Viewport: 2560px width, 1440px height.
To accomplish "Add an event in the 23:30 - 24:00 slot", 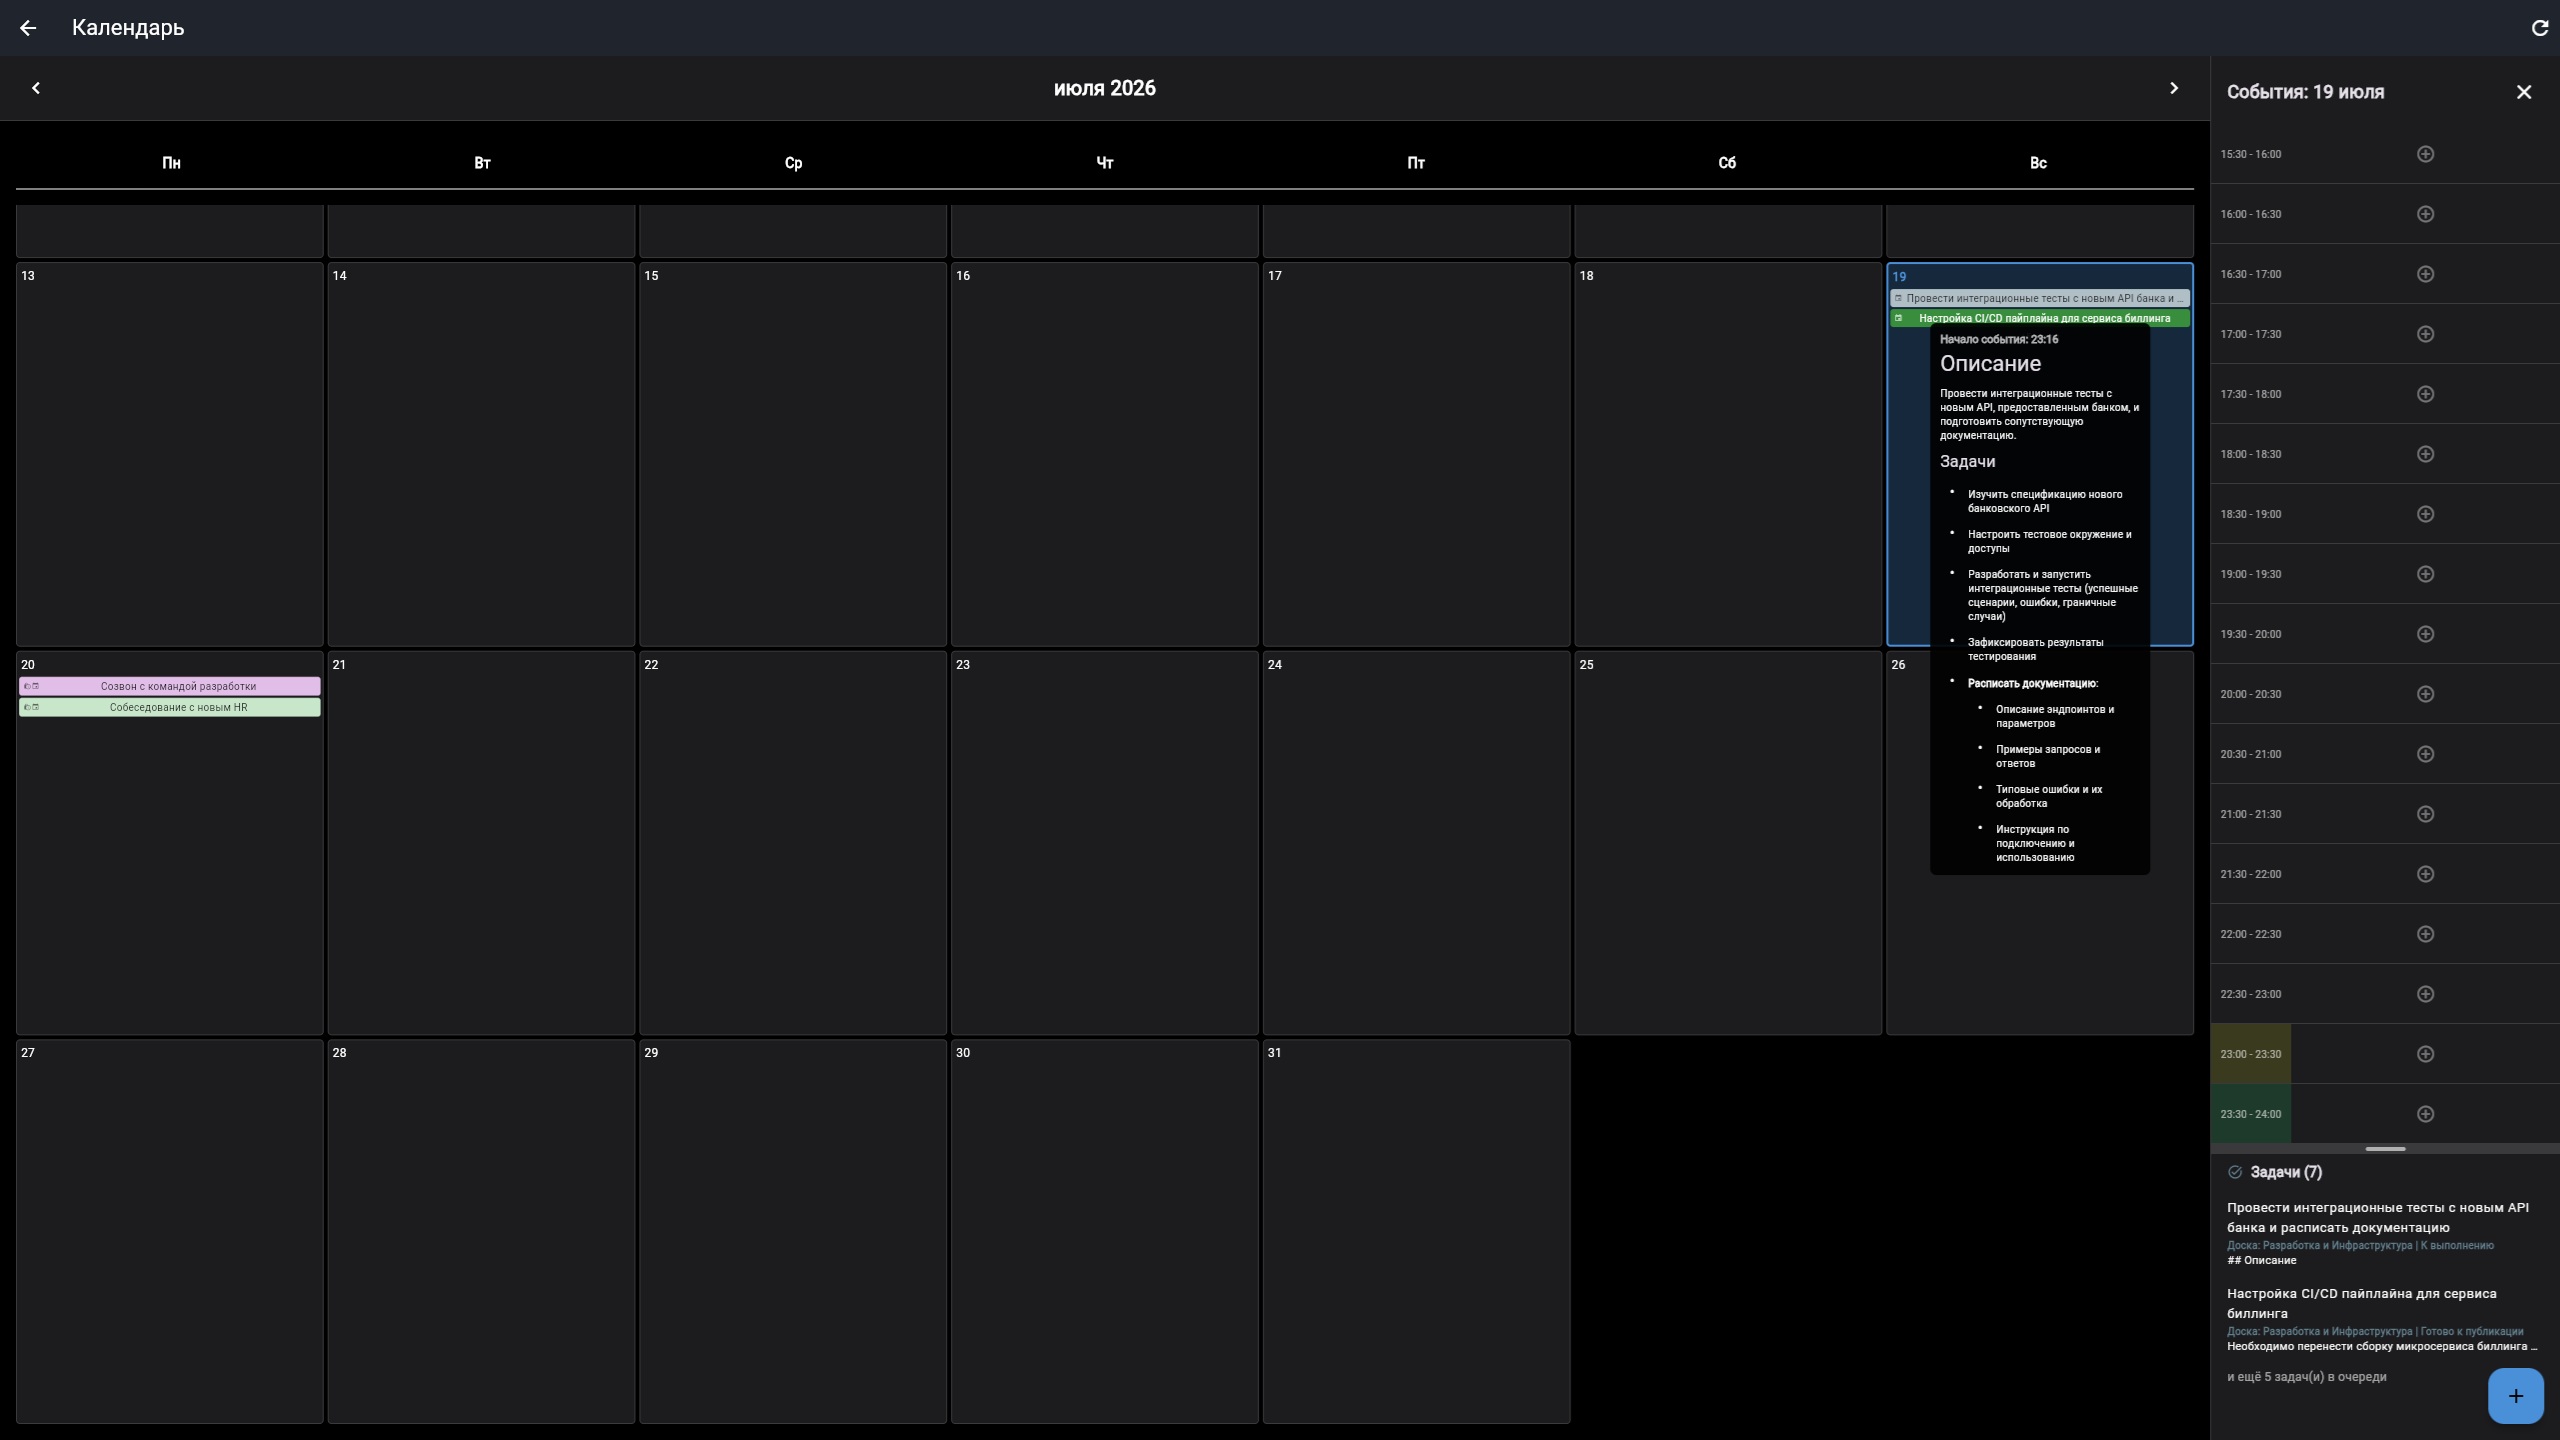I will (x=2425, y=1114).
